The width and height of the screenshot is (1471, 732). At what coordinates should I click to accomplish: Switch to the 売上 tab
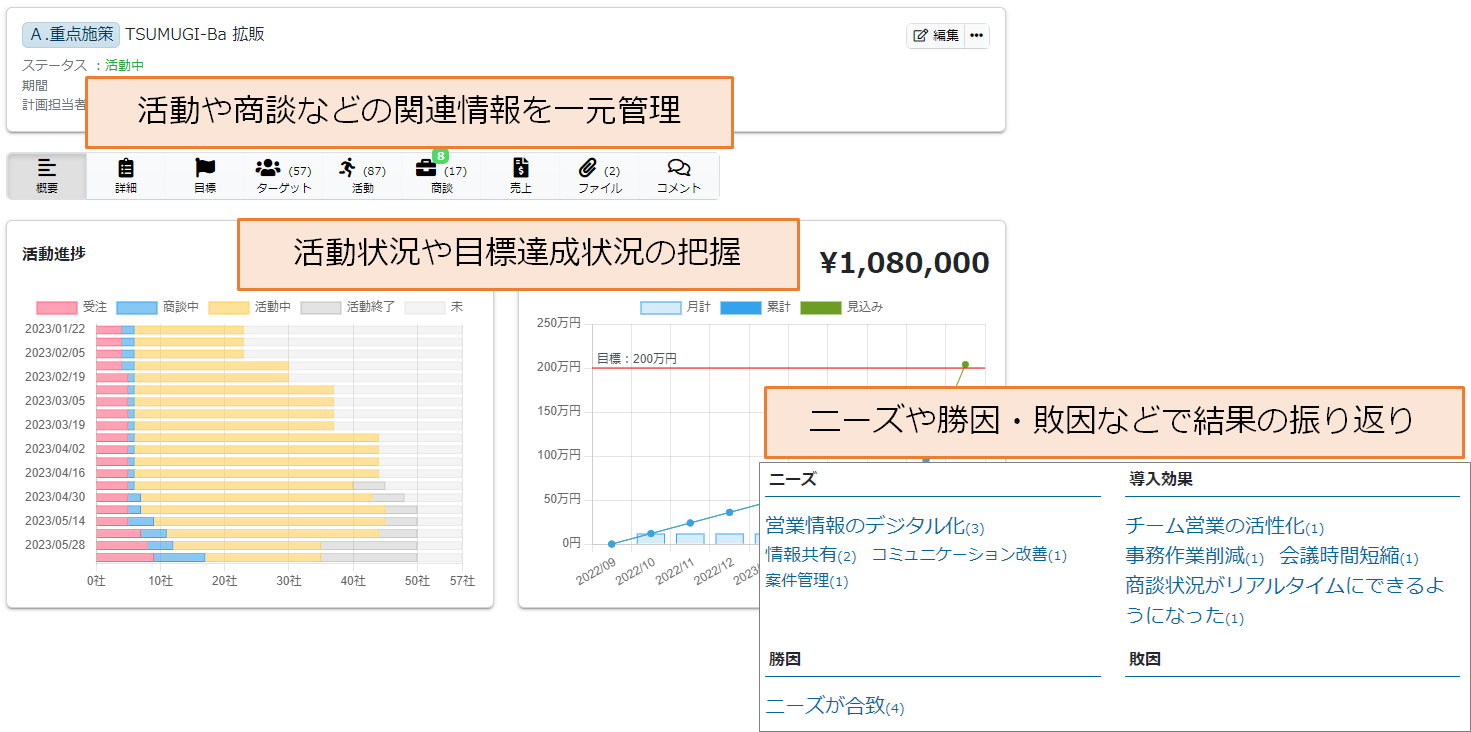(521, 176)
